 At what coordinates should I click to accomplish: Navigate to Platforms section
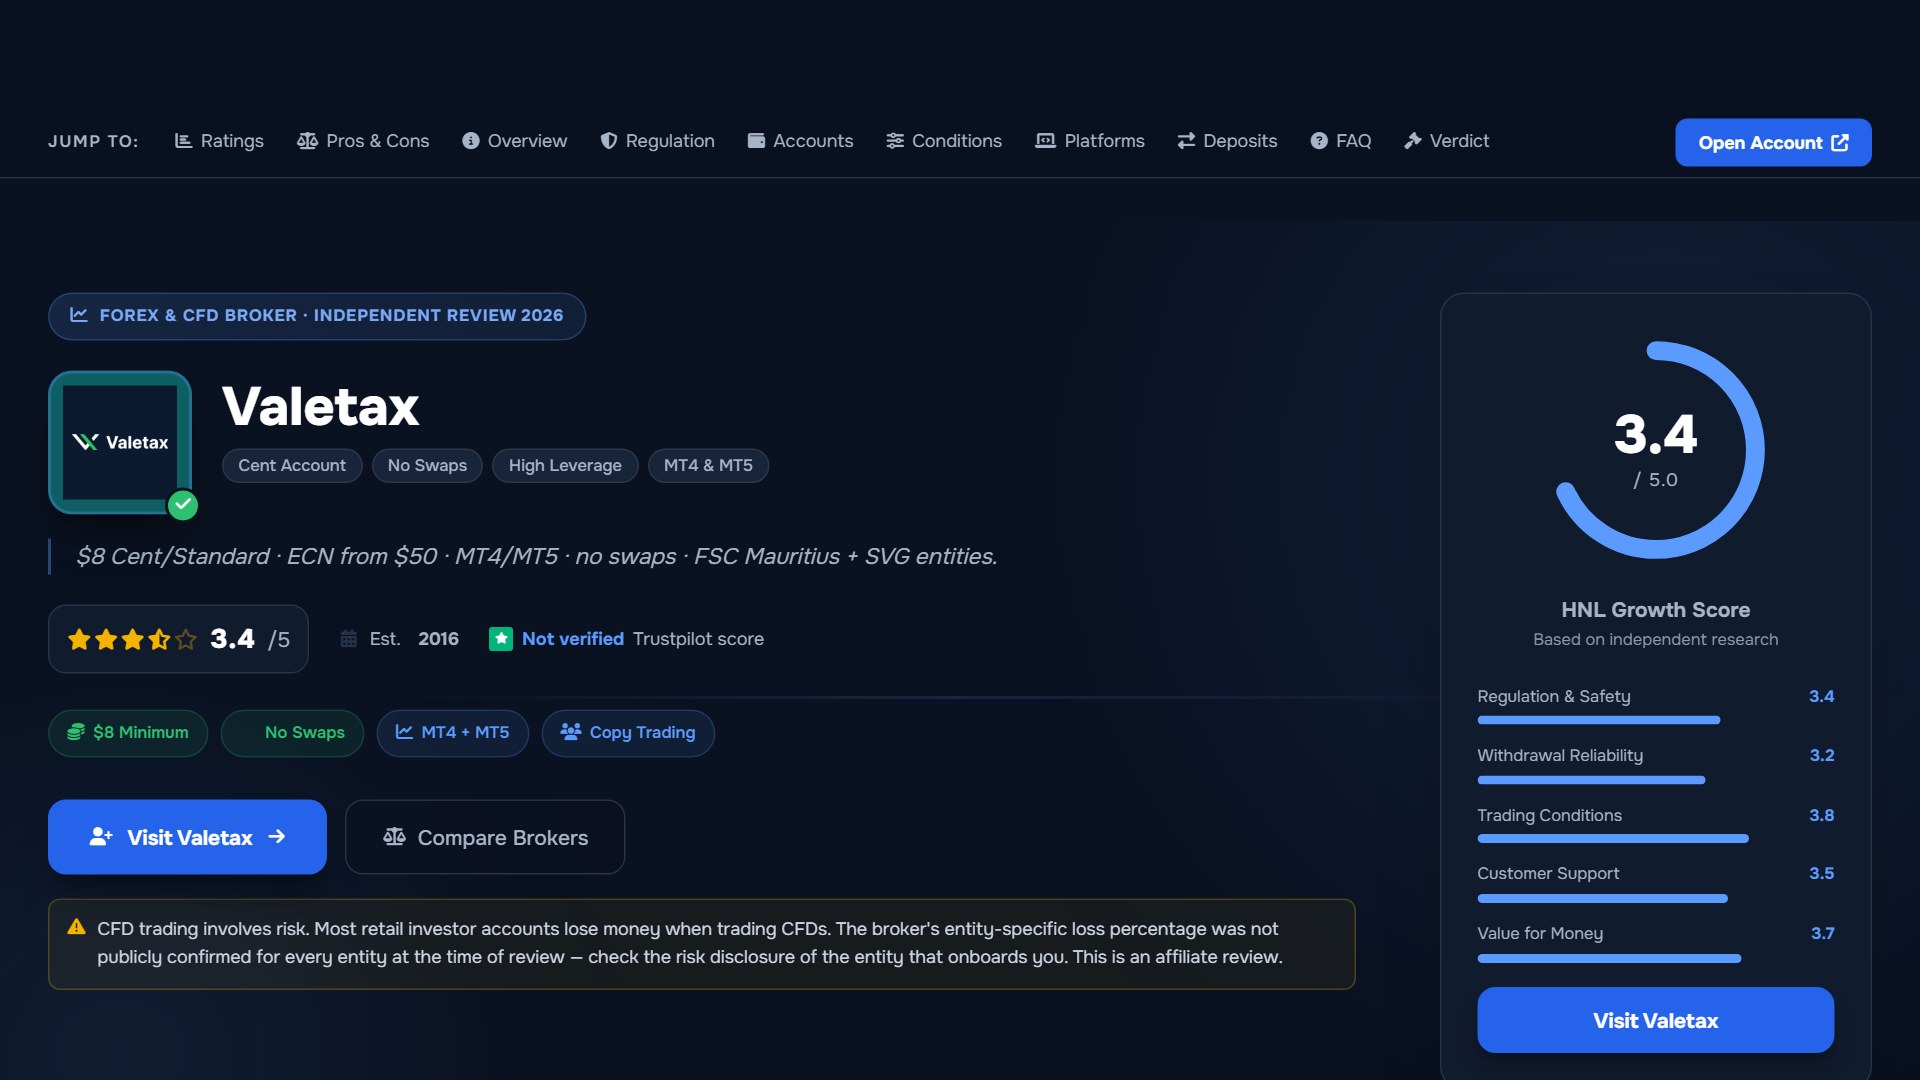1090,141
